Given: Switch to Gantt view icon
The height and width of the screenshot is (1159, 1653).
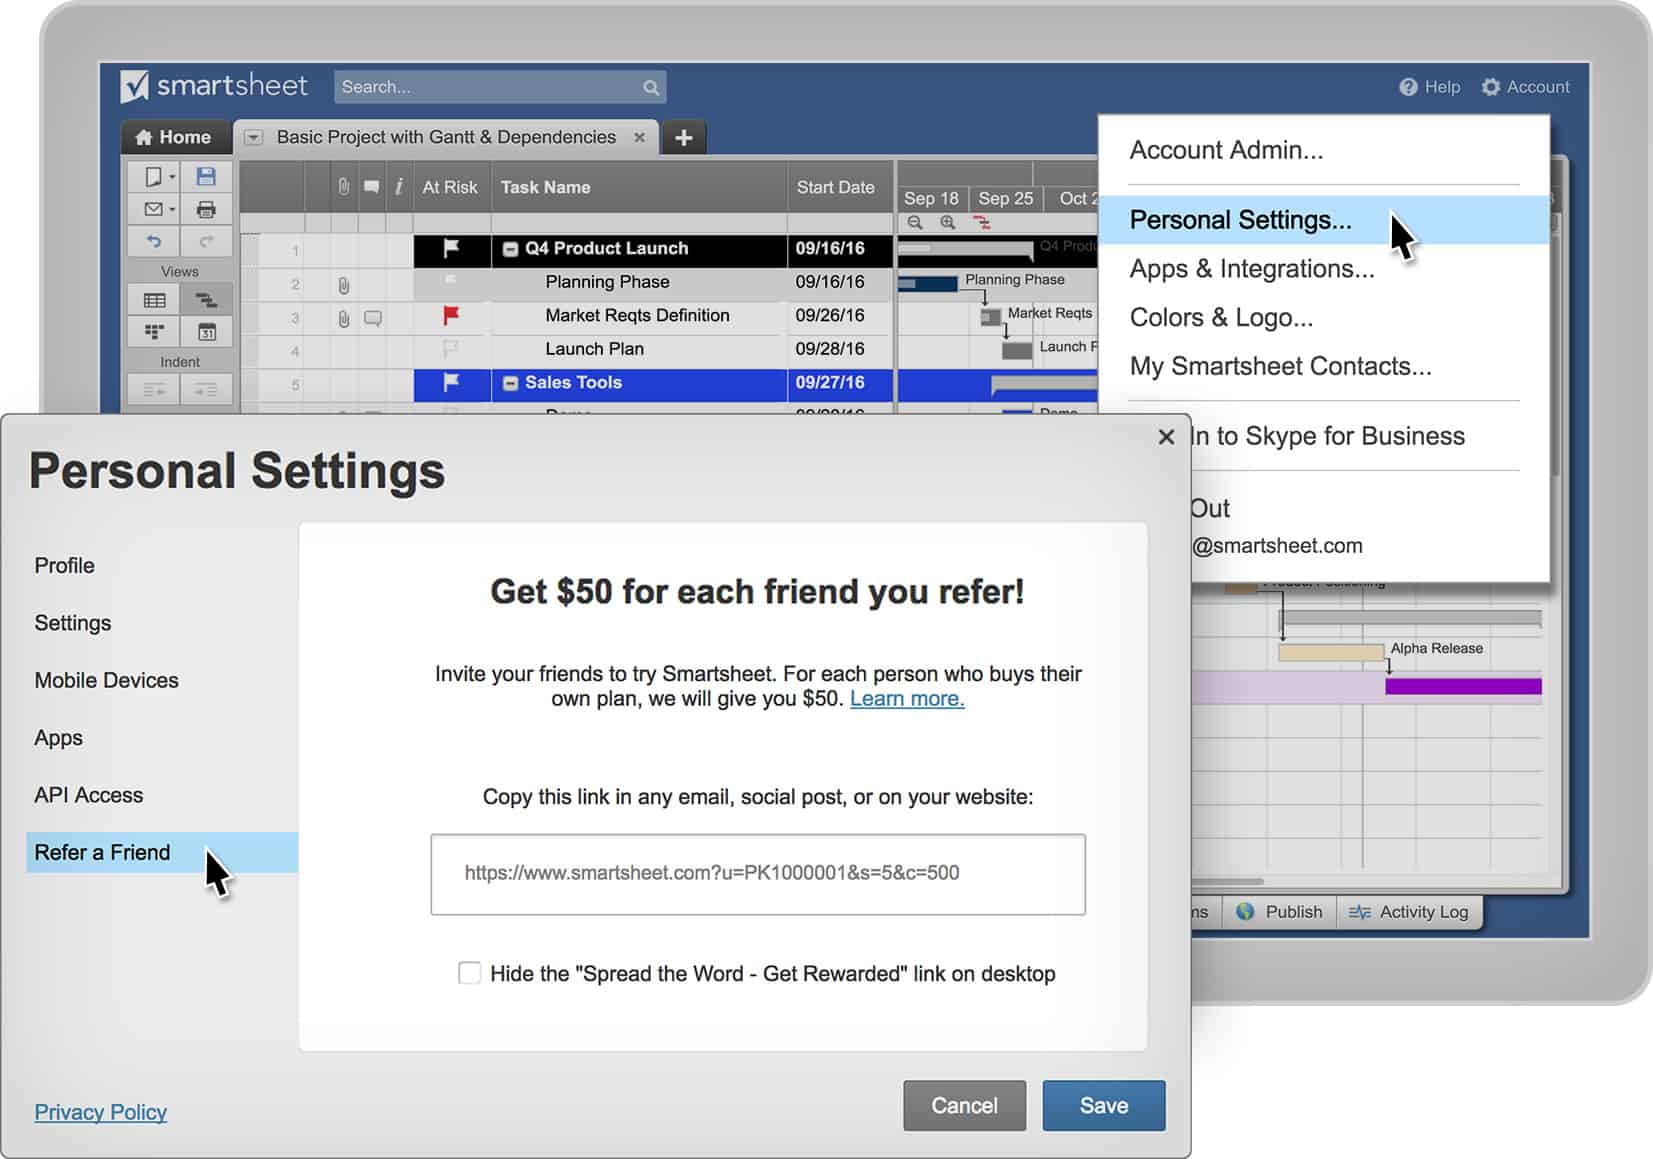Looking at the screenshot, I should 206,300.
